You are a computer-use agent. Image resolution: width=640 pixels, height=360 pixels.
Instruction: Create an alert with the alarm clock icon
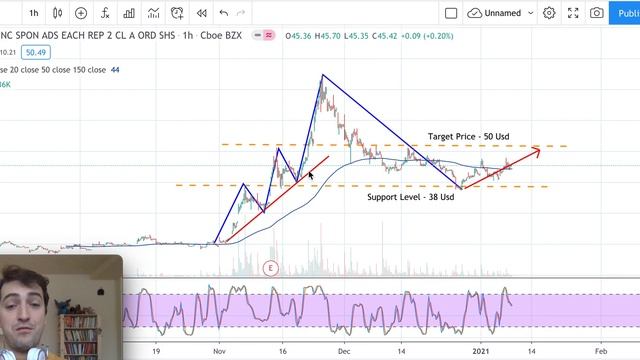pyautogui.click(x=177, y=13)
